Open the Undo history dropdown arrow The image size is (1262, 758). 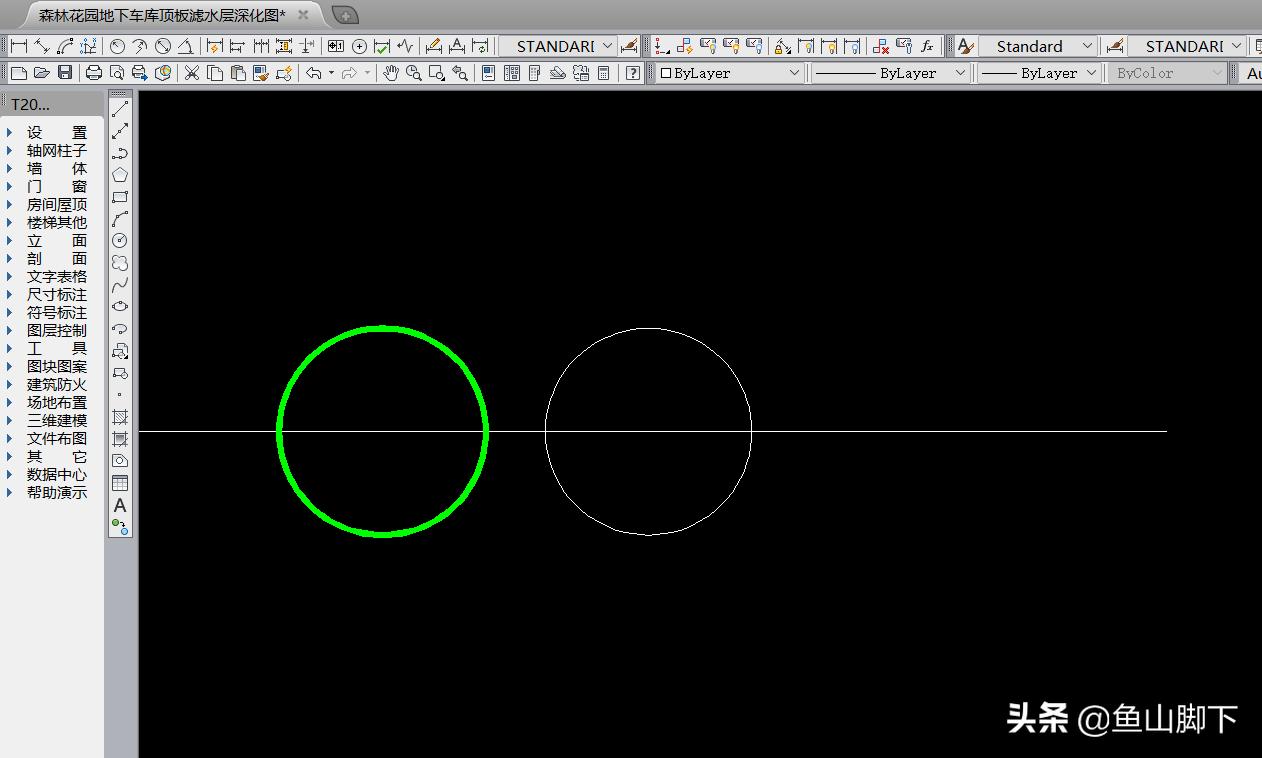point(331,73)
